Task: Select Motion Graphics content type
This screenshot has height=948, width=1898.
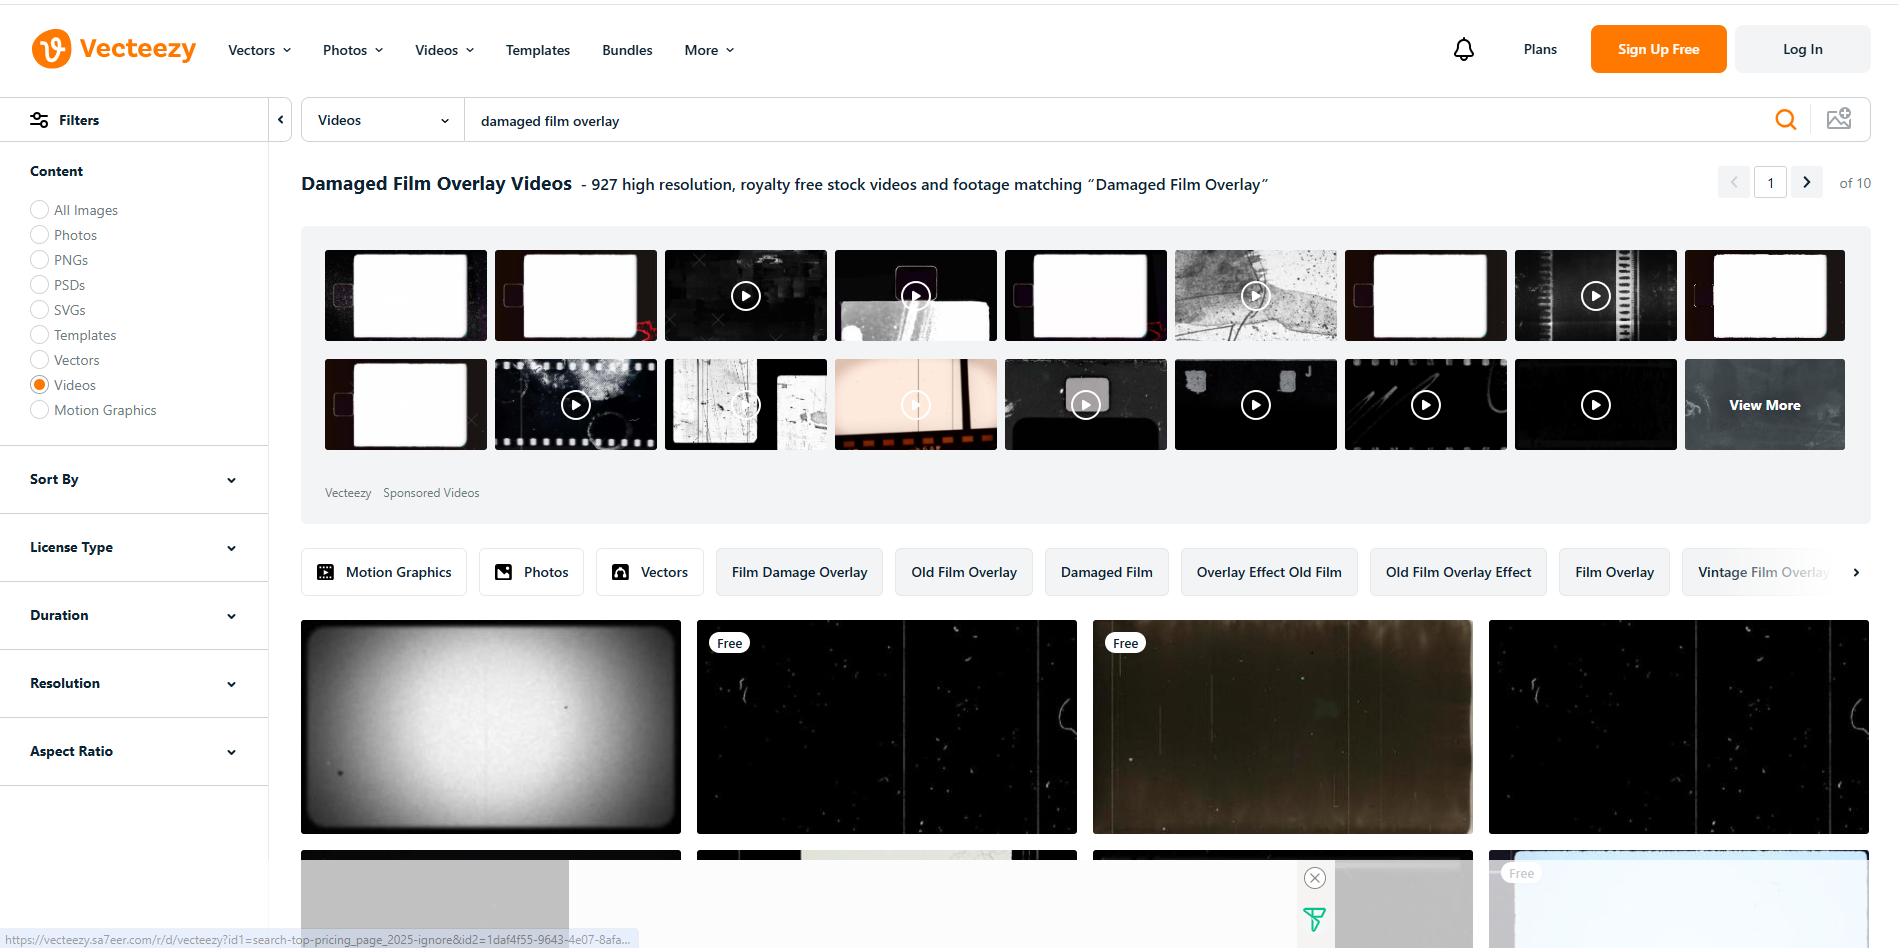Action: pos(39,409)
